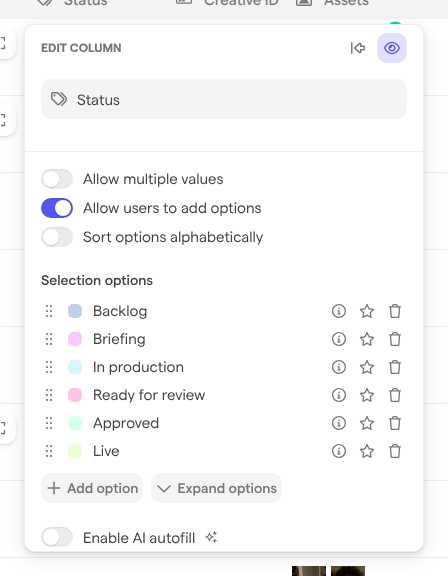Image resolution: width=448 pixels, height=576 pixels.
Task: Open the Live option color swatch
Action: pos(75,451)
